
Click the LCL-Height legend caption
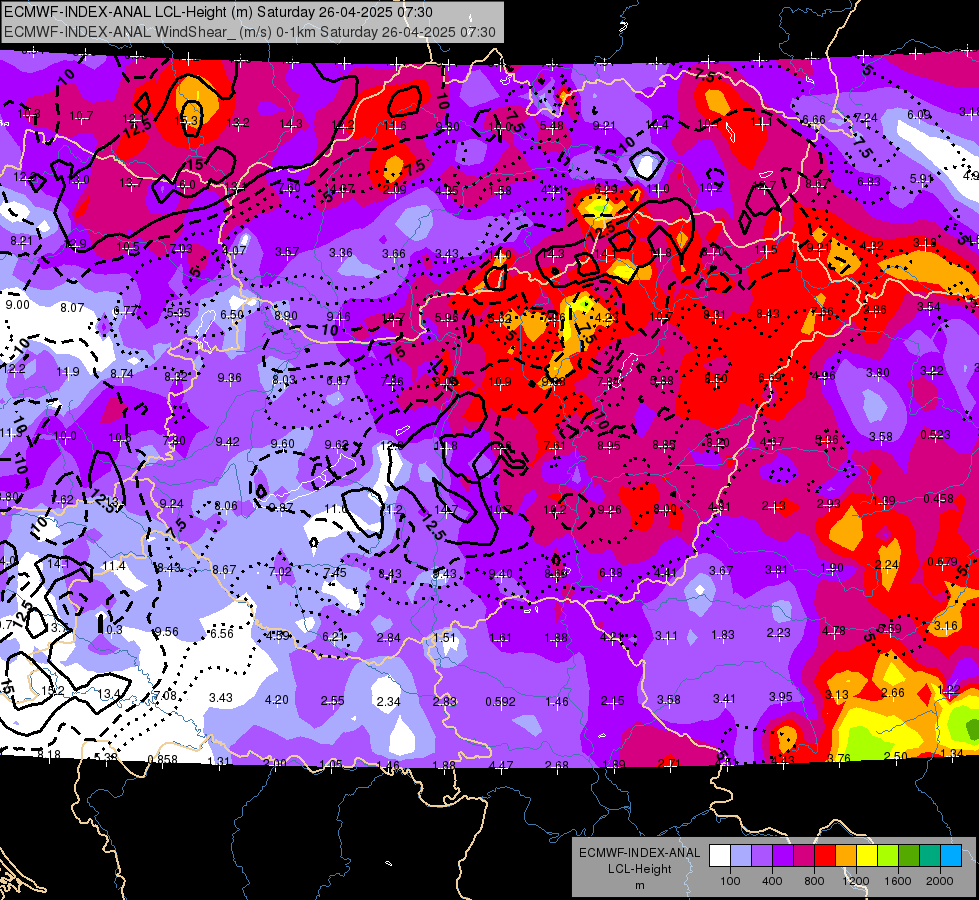click(639, 869)
